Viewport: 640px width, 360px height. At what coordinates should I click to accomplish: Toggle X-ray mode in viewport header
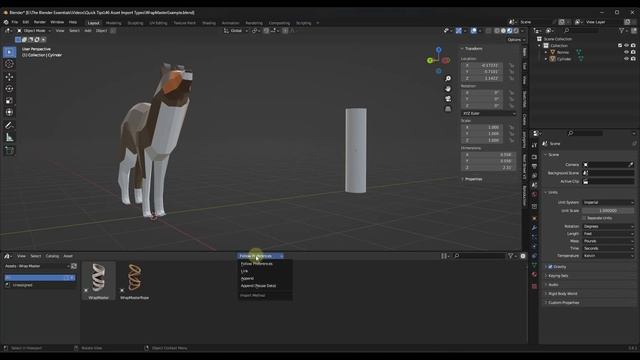pyautogui.click(x=489, y=31)
